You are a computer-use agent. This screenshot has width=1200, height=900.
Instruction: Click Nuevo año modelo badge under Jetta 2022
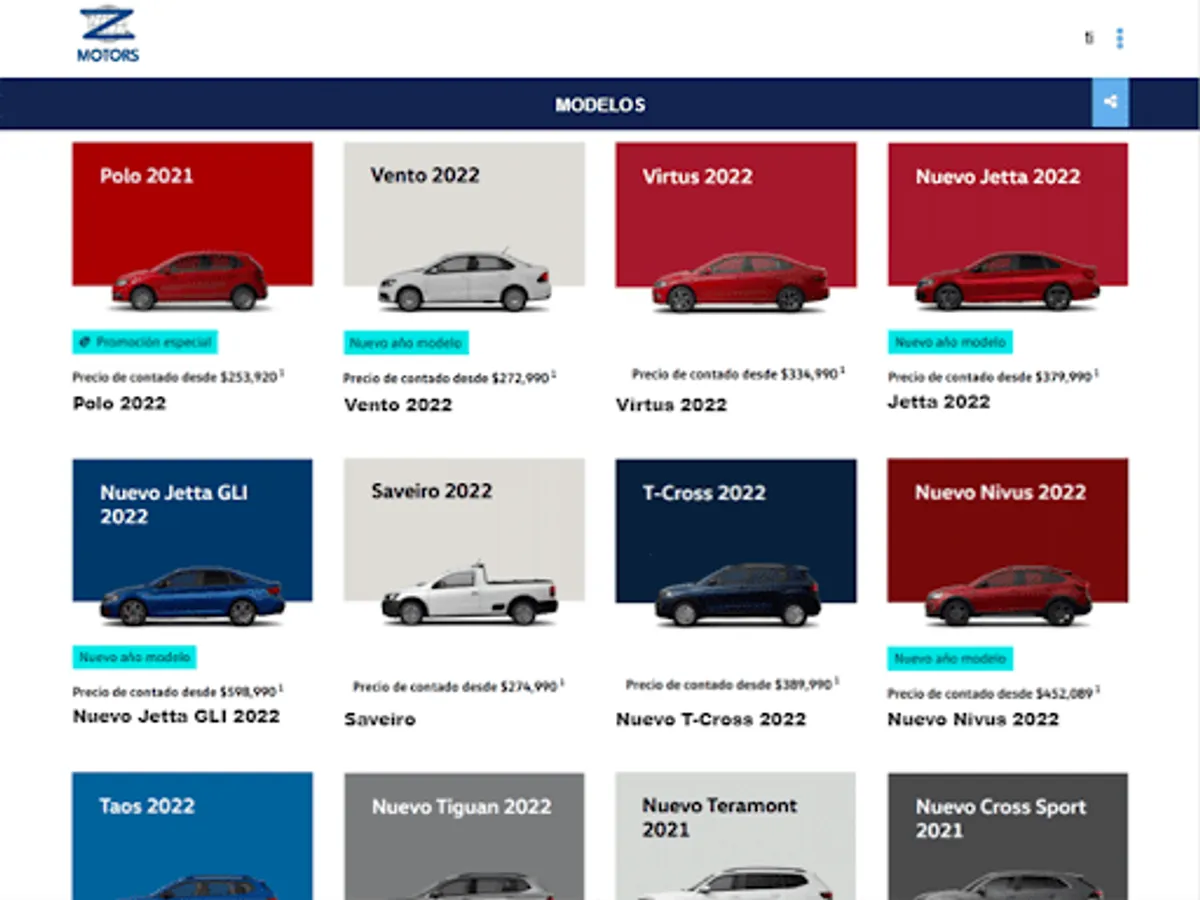pos(950,342)
